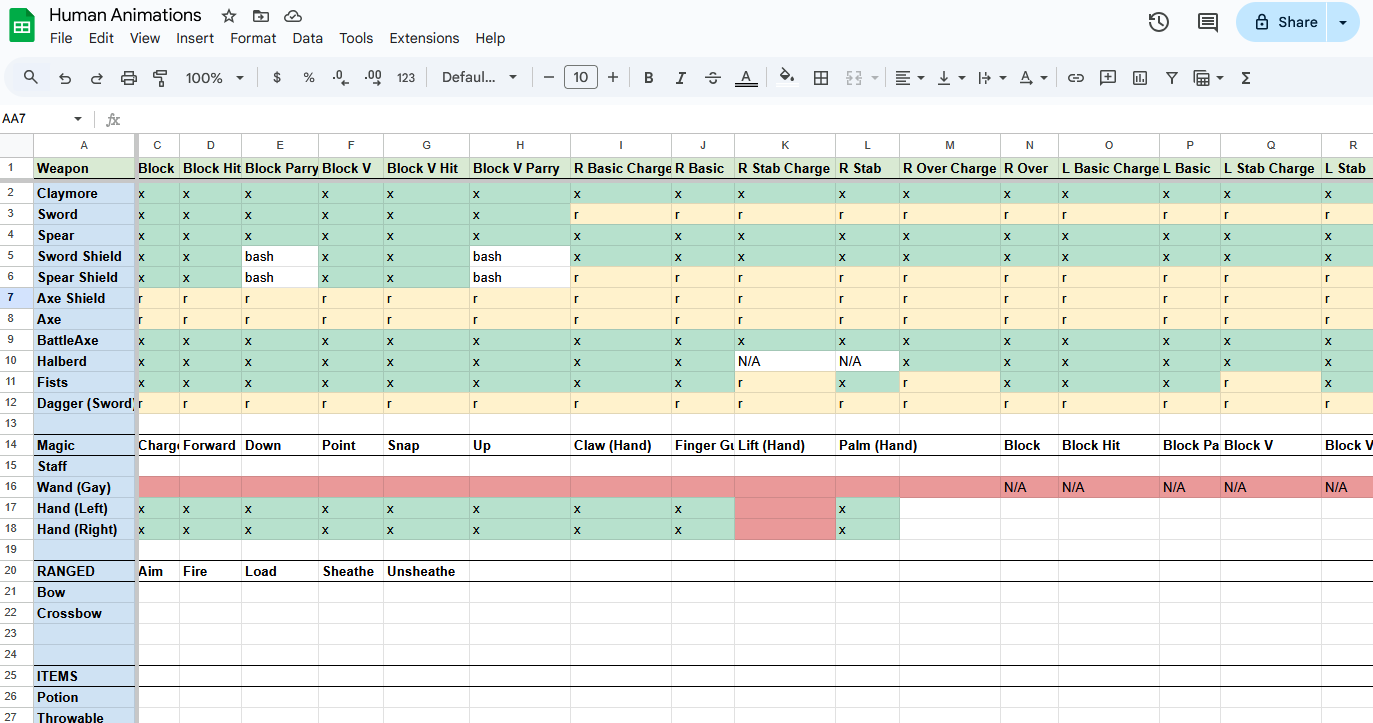The height and width of the screenshot is (723, 1373).
Task: Open the Name box dropdown arrow
Action: point(79,119)
